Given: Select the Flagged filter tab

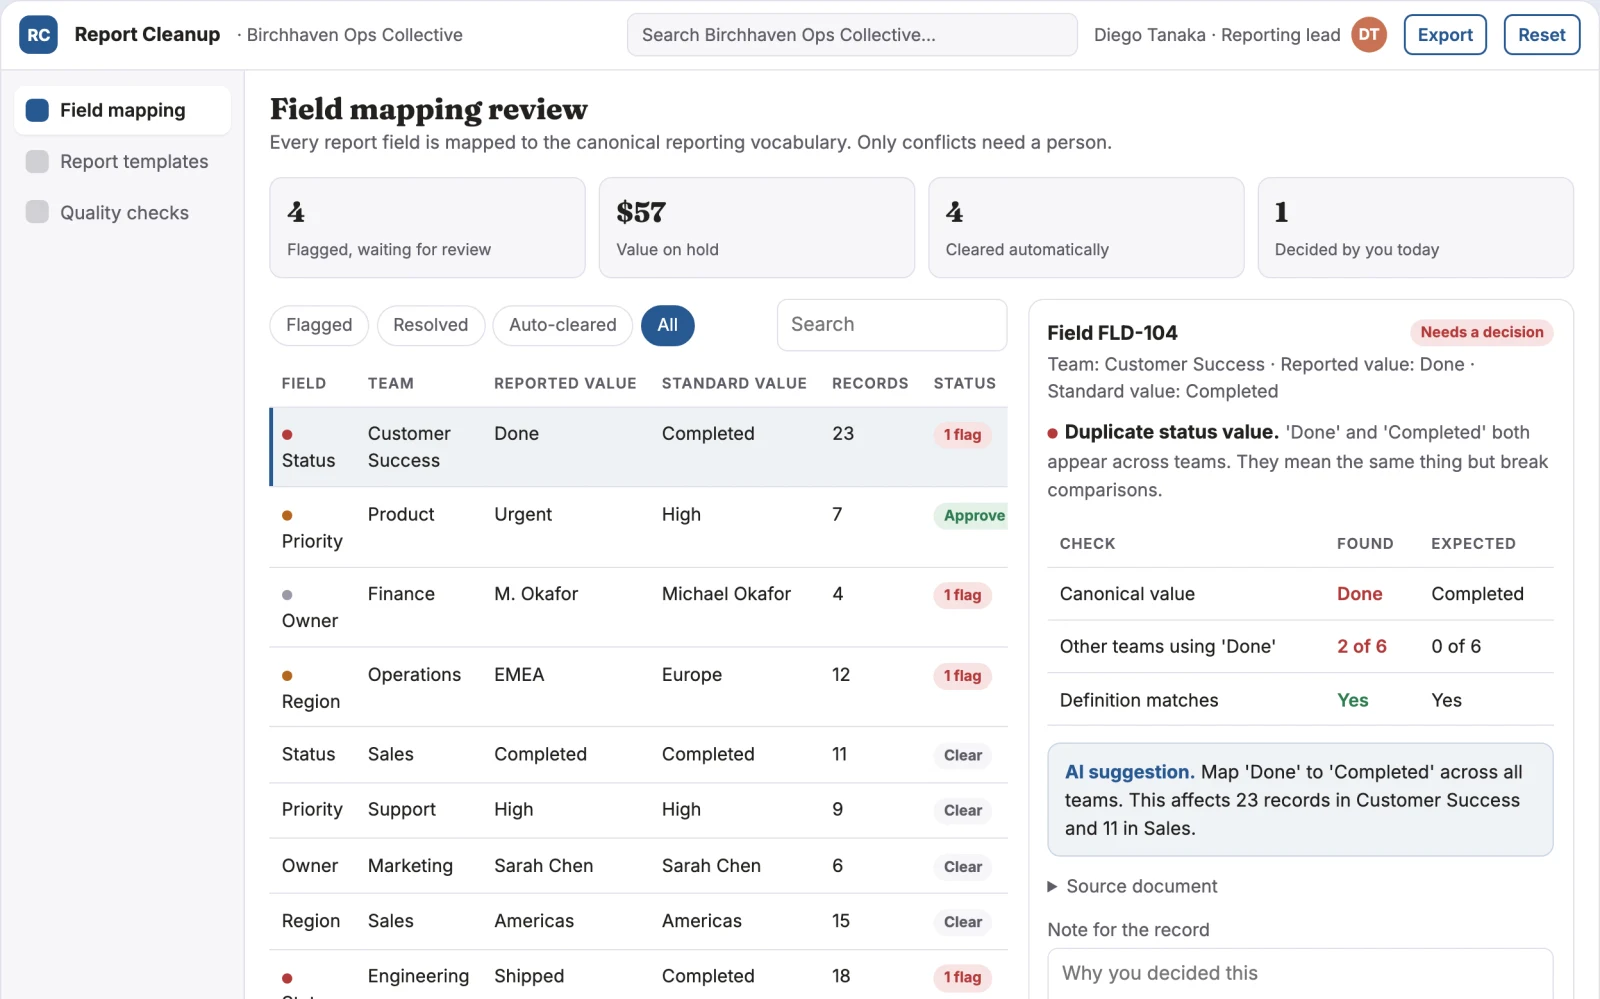Looking at the screenshot, I should [x=319, y=325].
